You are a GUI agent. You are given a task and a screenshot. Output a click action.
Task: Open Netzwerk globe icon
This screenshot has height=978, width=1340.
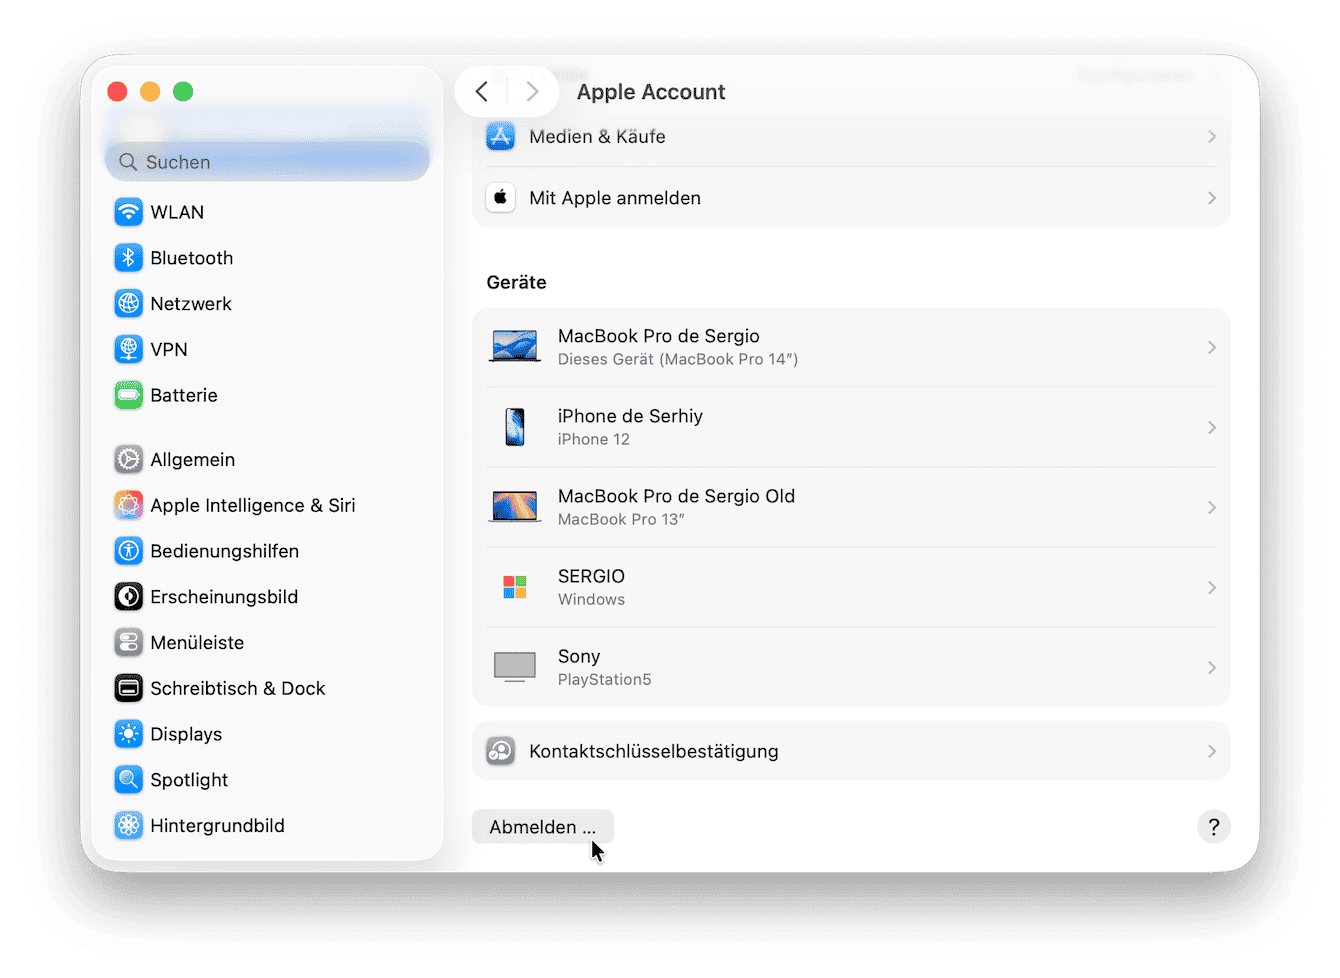coord(128,304)
